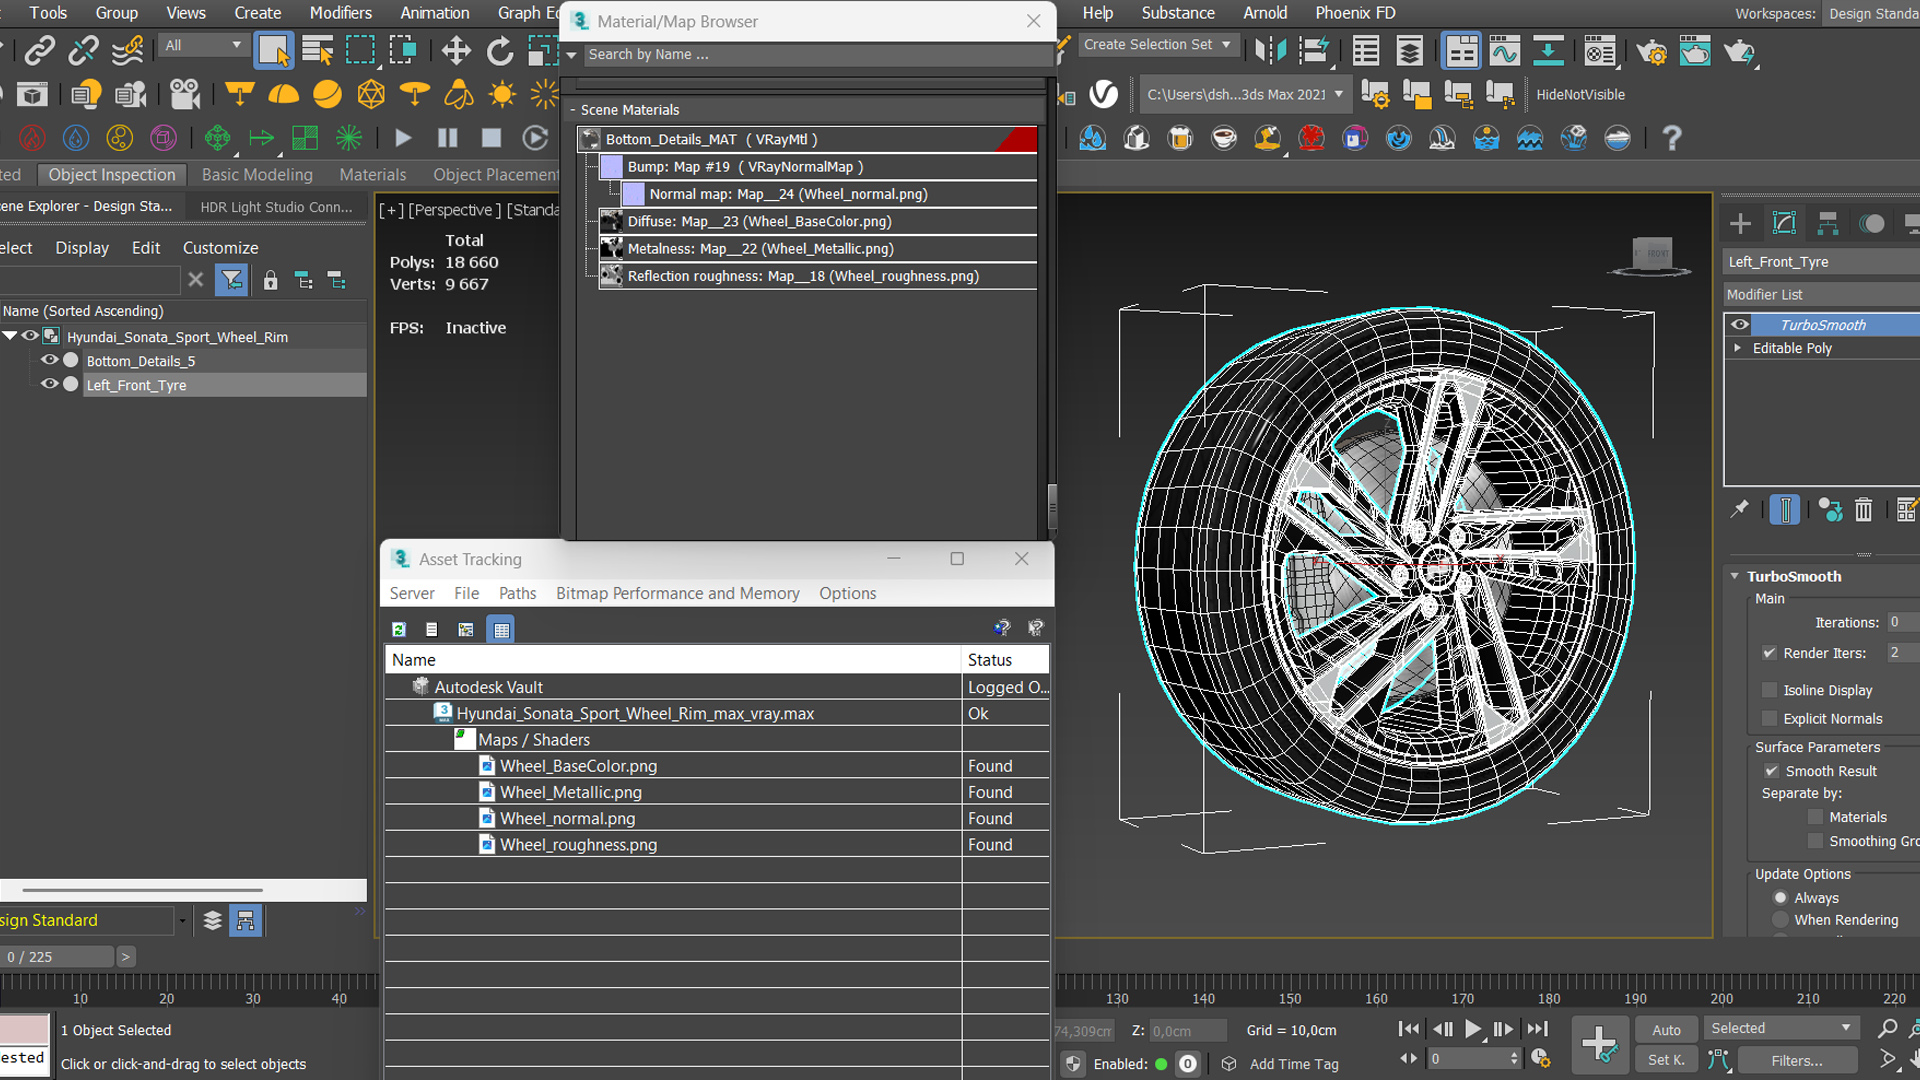The width and height of the screenshot is (1920, 1080).
Task: Open the Create tab plus icon in command panel
Action: (x=1740, y=223)
